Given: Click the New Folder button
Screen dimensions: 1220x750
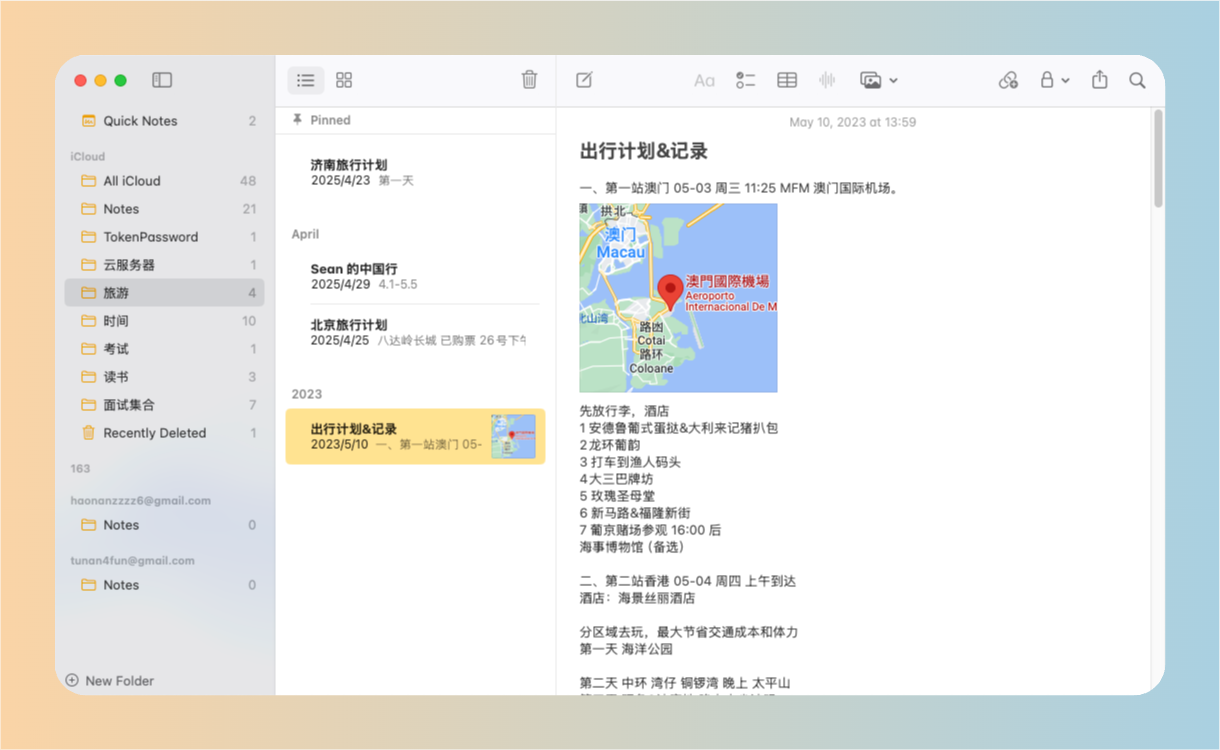Looking at the screenshot, I should point(110,681).
